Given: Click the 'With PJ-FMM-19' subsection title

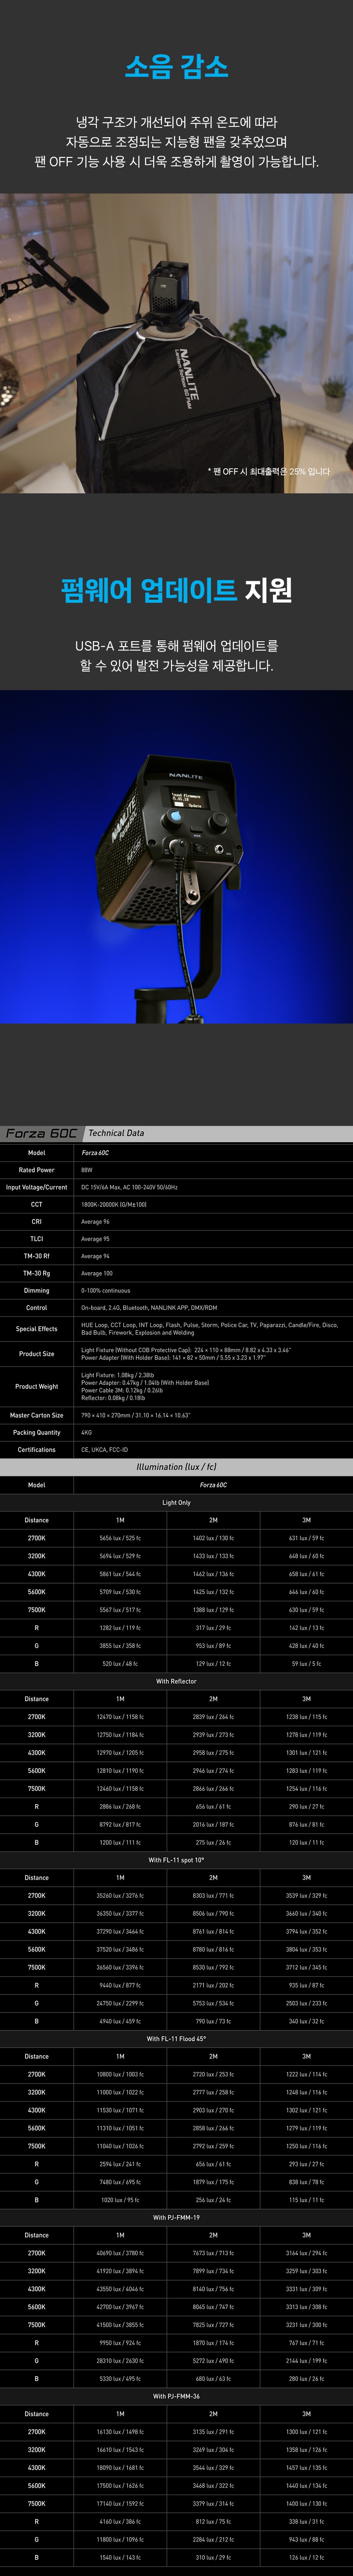Looking at the screenshot, I should 176,2217.
